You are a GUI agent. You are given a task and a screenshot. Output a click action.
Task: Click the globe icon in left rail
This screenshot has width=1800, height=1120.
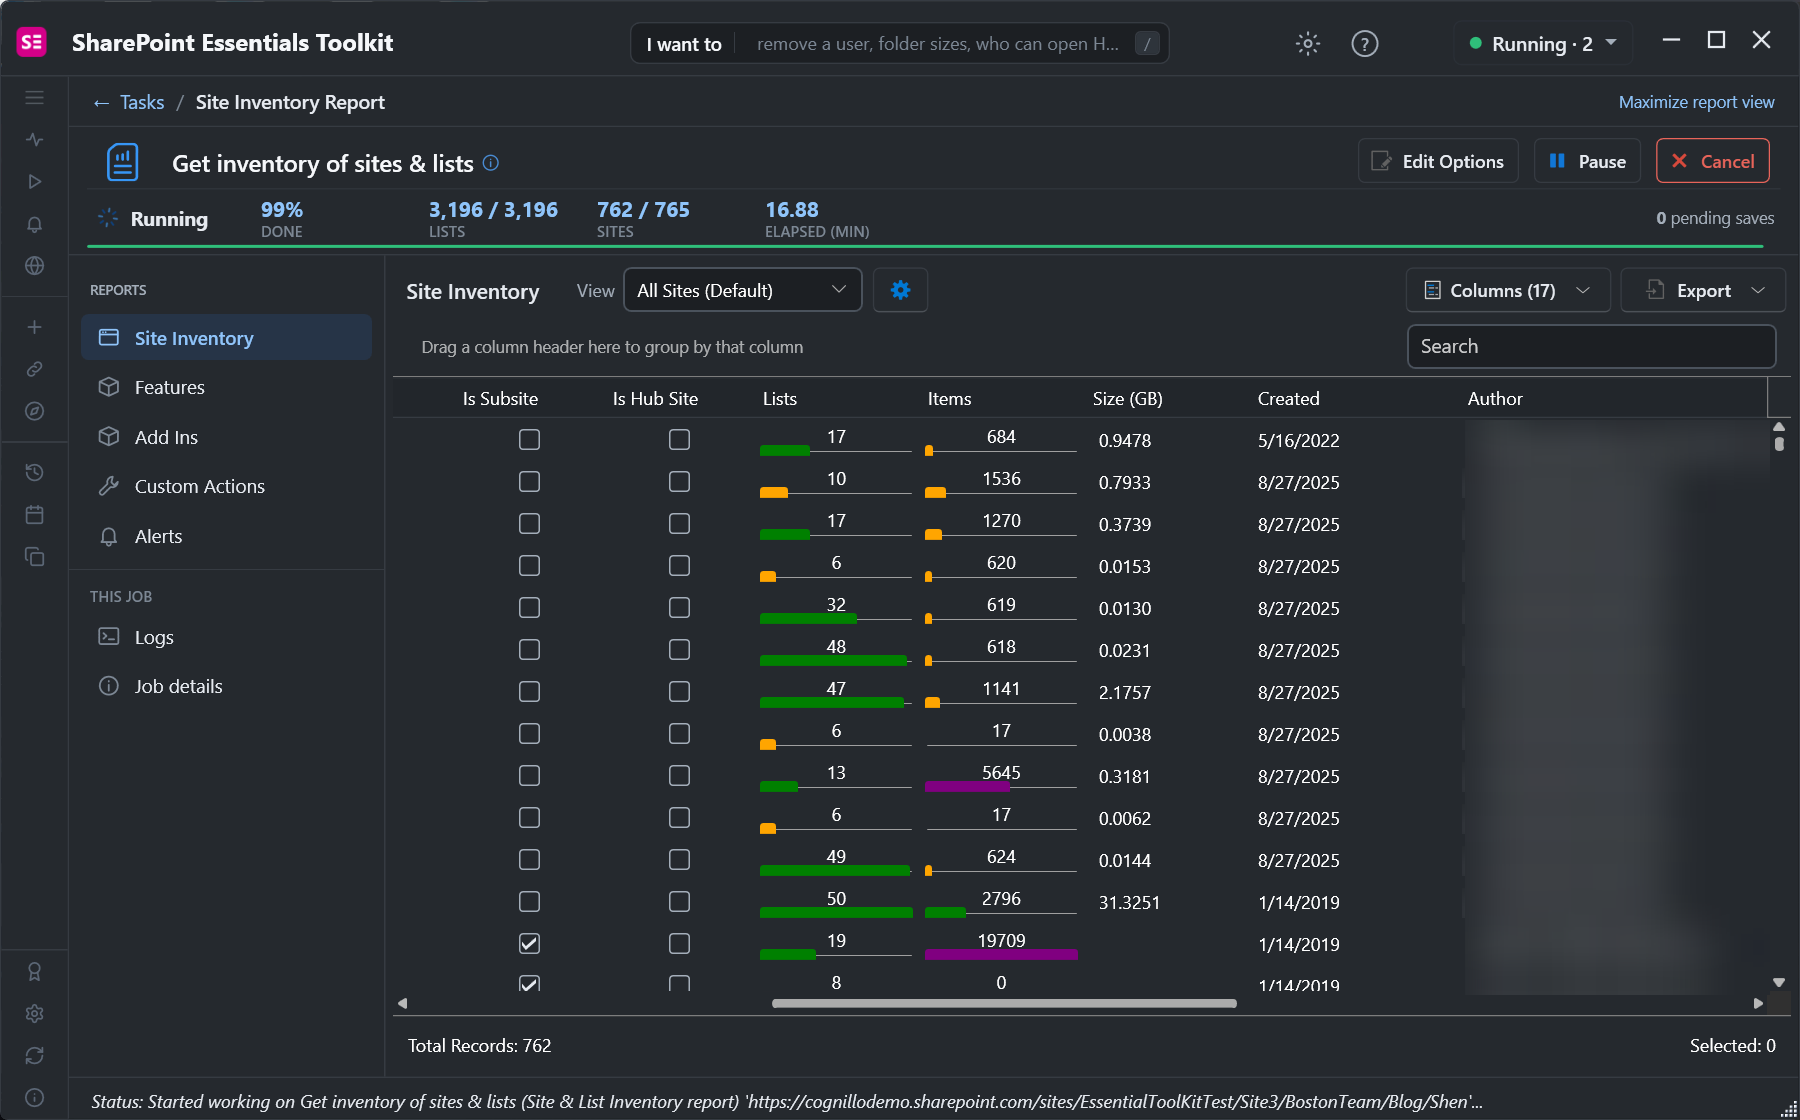(x=35, y=266)
